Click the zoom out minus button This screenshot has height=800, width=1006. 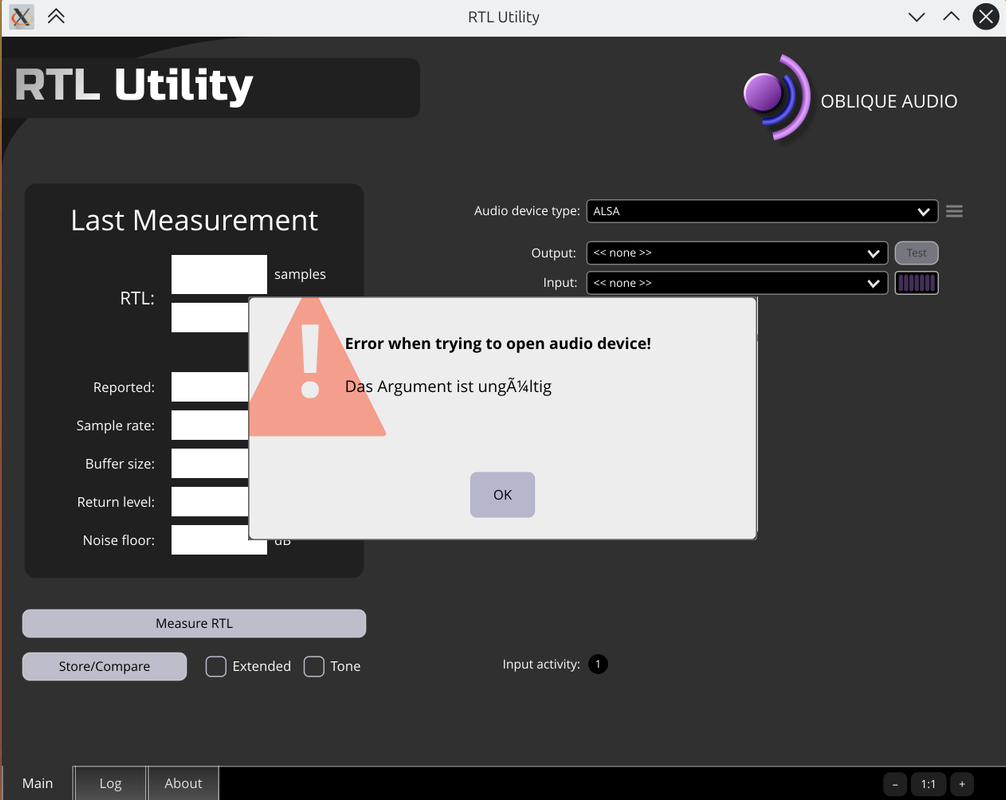click(x=895, y=784)
